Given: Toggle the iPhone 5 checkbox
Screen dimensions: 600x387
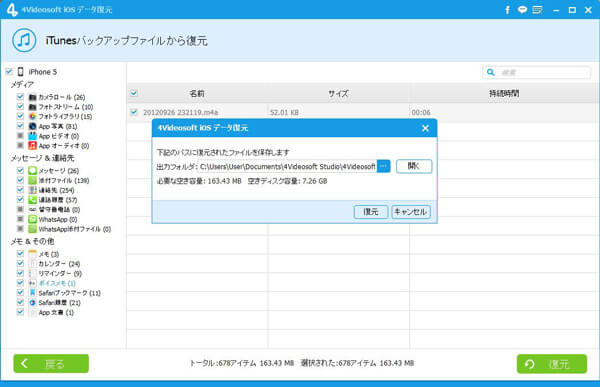Looking at the screenshot, I should (x=9, y=72).
